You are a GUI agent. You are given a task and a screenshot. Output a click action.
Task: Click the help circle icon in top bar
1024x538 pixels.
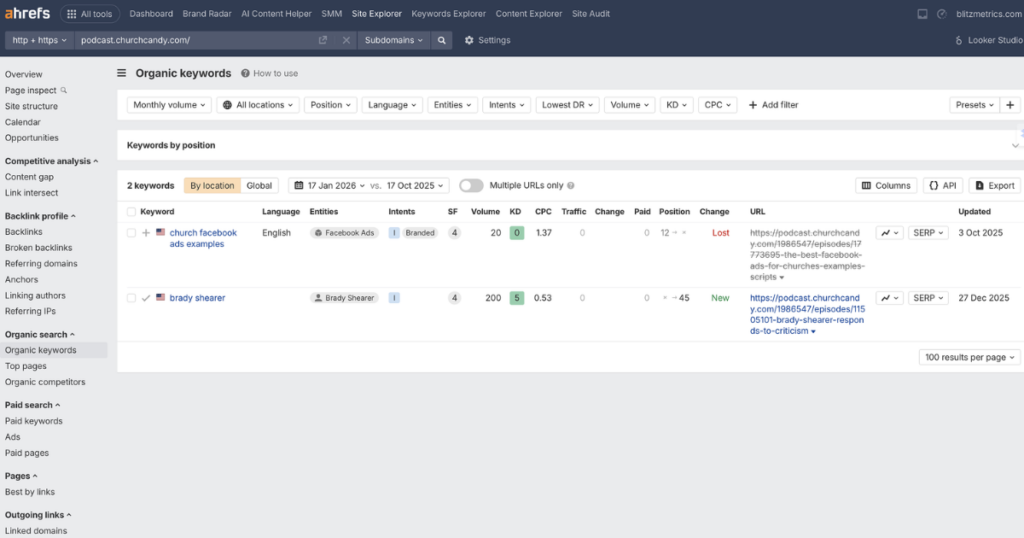[x=942, y=14]
